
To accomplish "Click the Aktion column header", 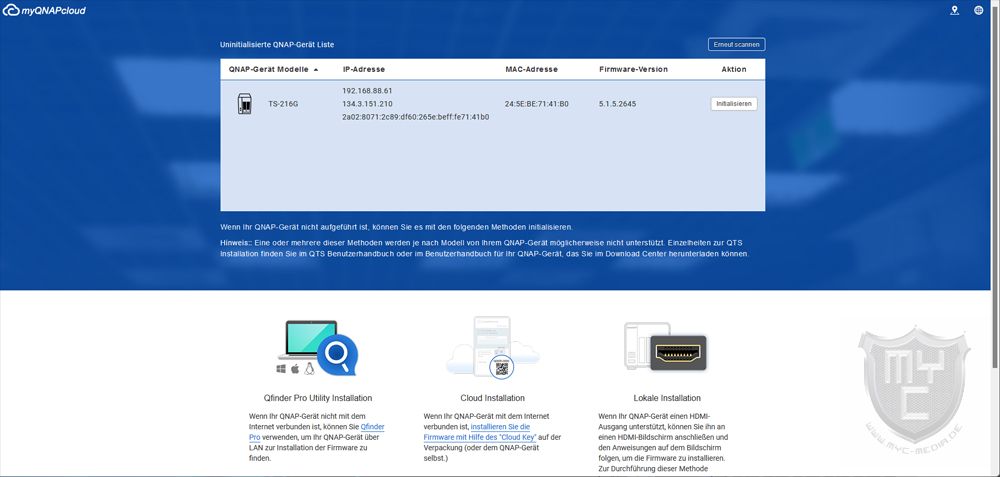I will point(734,70).
